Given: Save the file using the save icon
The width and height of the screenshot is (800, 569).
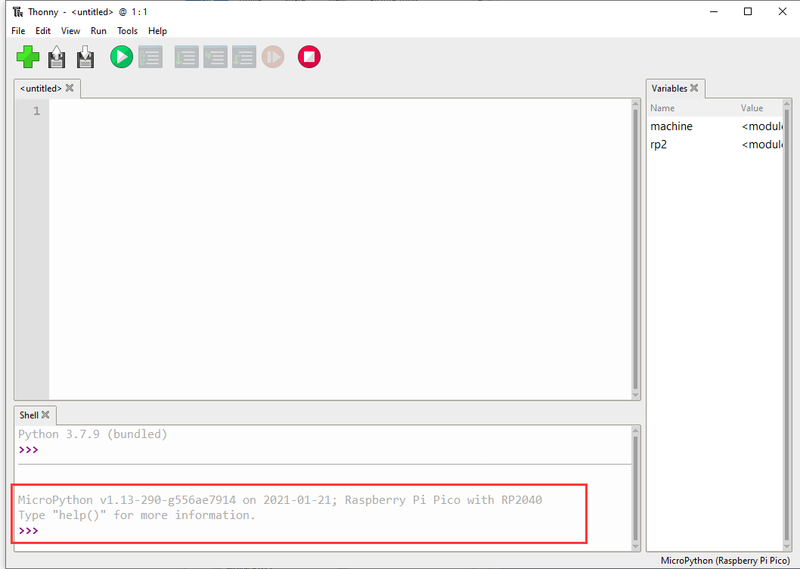Looking at the screenshot, I should pos(86,57).
